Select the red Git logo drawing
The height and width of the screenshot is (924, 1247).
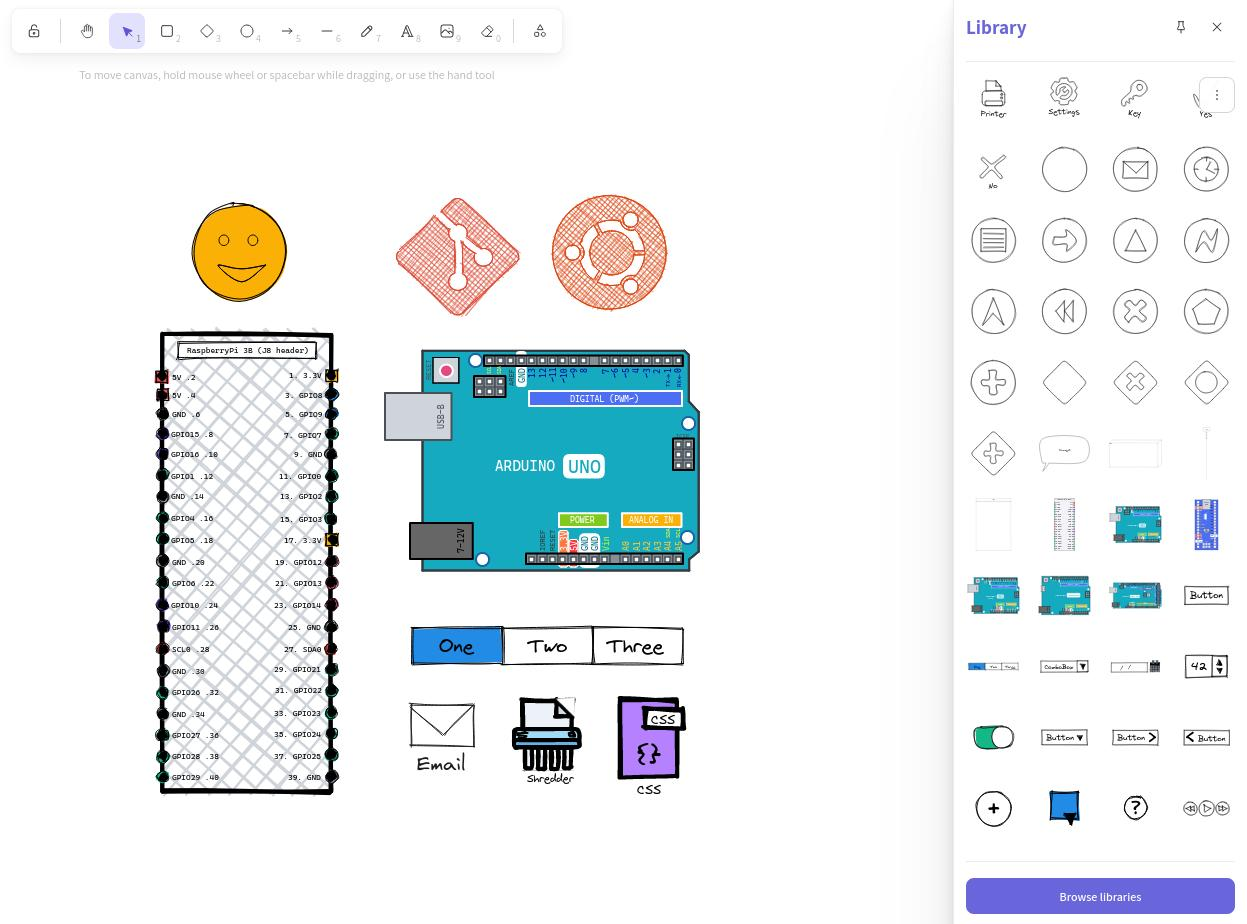coord(458,256)
